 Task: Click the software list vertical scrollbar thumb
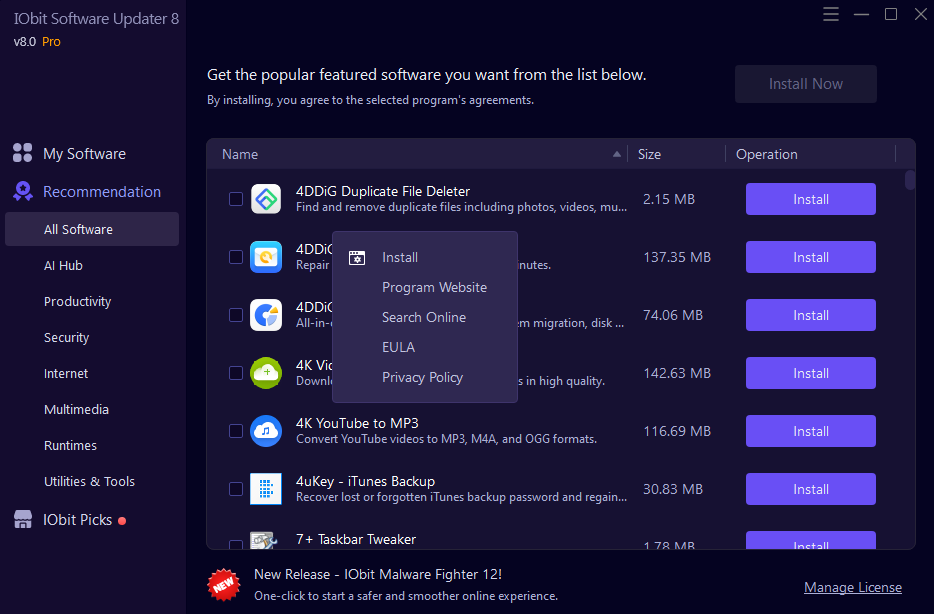coord(910,180)
